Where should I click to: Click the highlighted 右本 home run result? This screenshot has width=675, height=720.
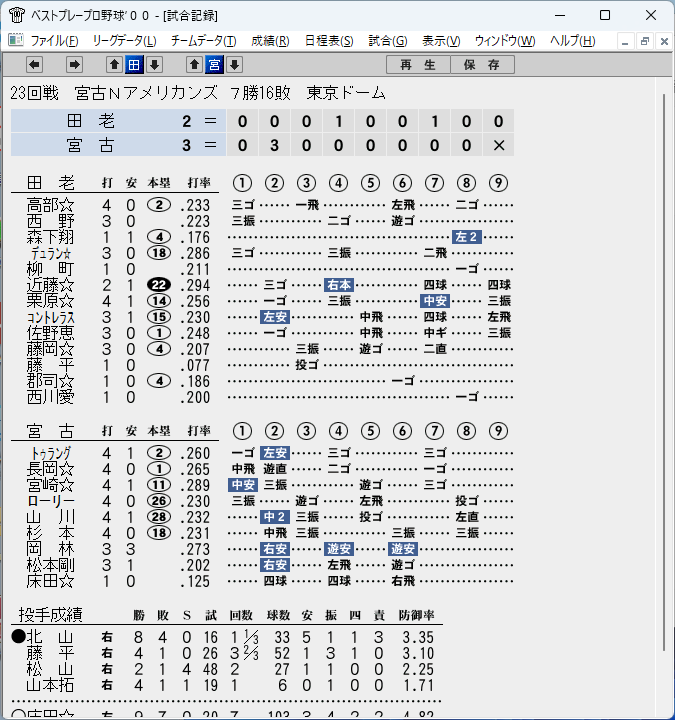point(339,285)
